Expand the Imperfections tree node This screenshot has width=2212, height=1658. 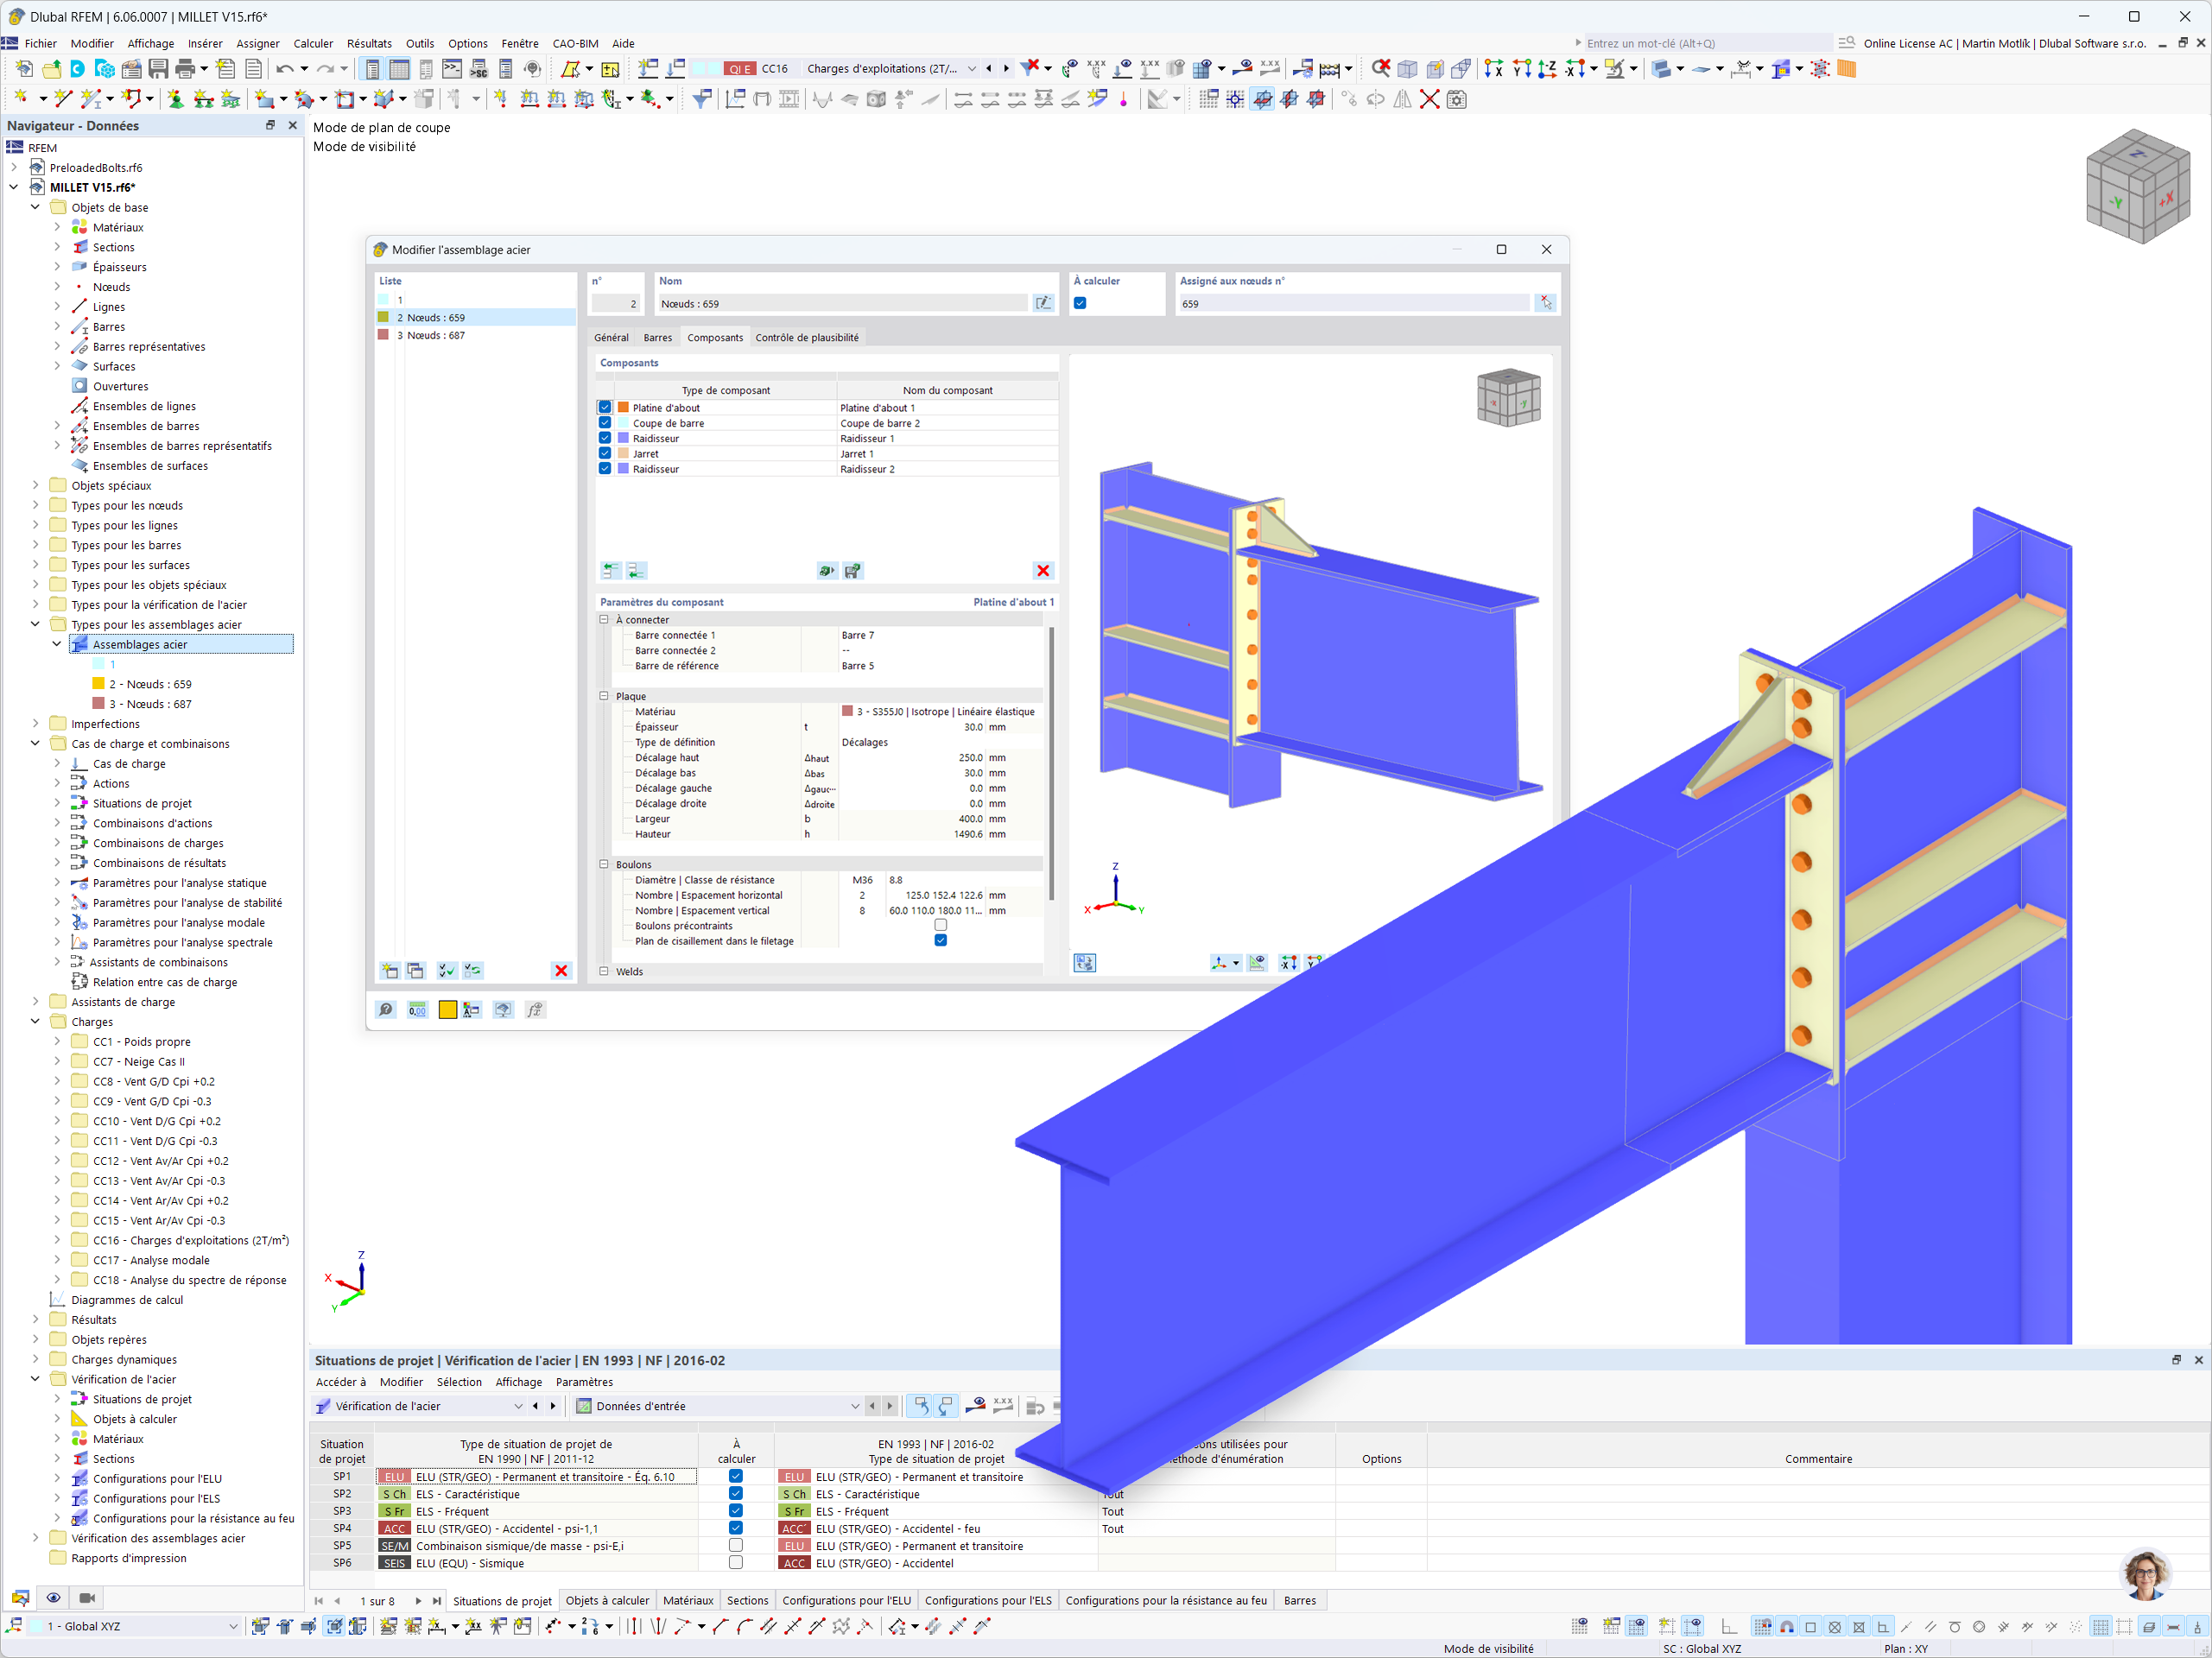pyautogui.click(x=36, y=724)
